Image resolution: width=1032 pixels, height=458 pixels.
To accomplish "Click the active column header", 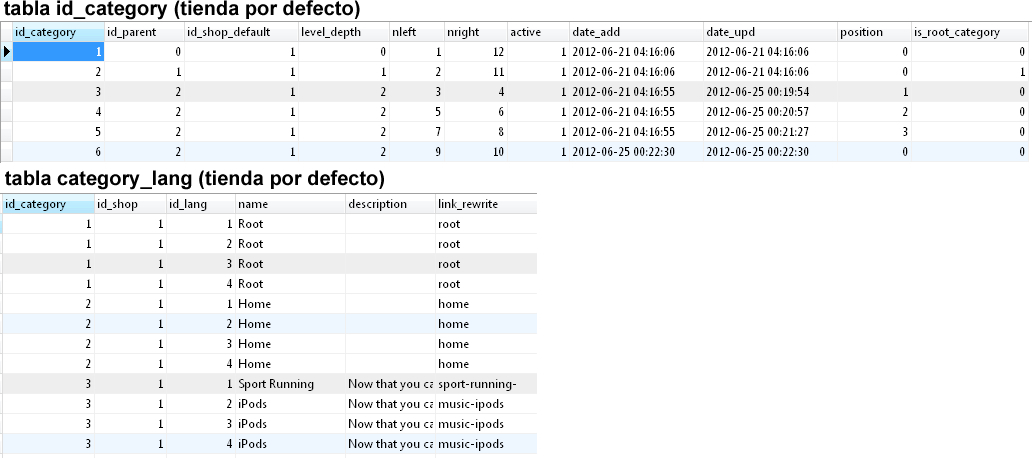I will (538, 32).
